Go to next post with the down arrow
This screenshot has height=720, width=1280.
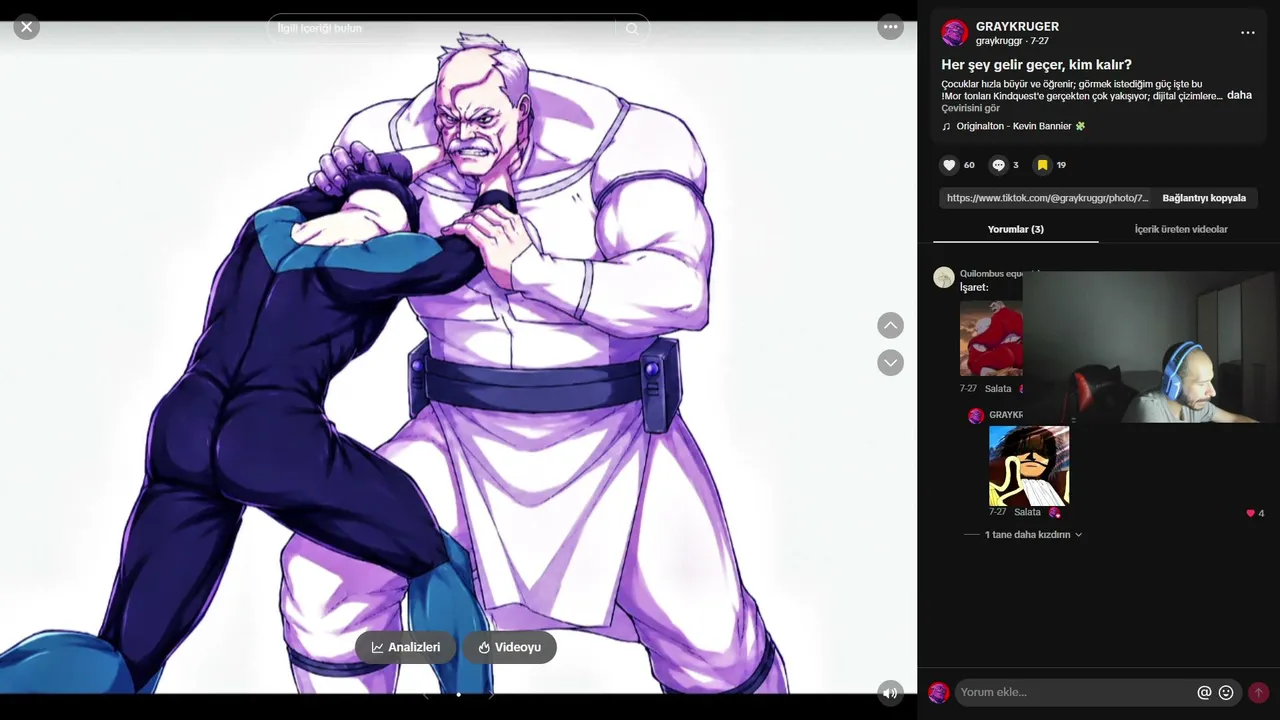click(x=890, y=362)
